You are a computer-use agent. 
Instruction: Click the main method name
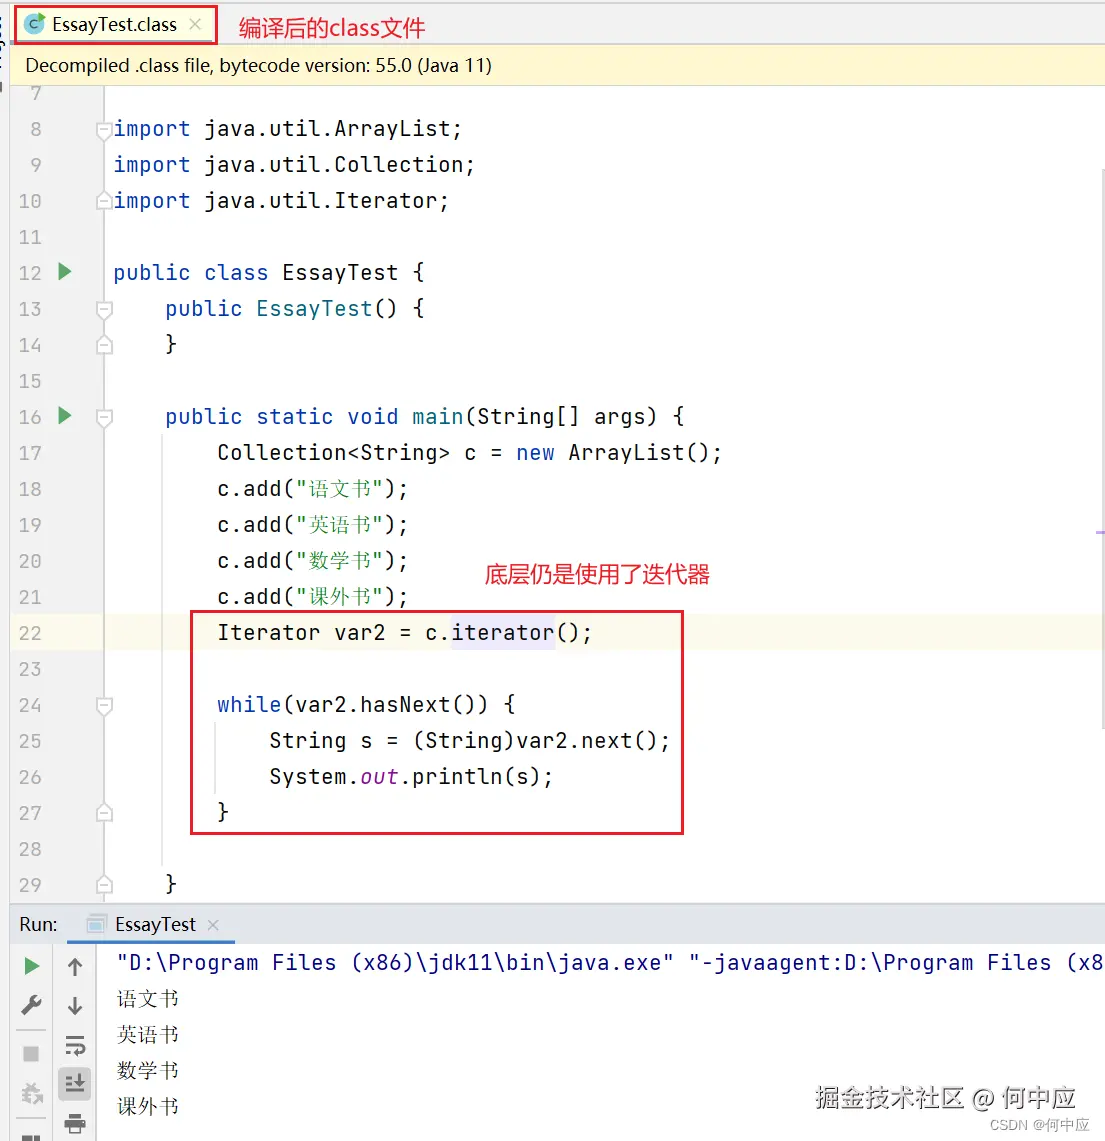(438, 416)
